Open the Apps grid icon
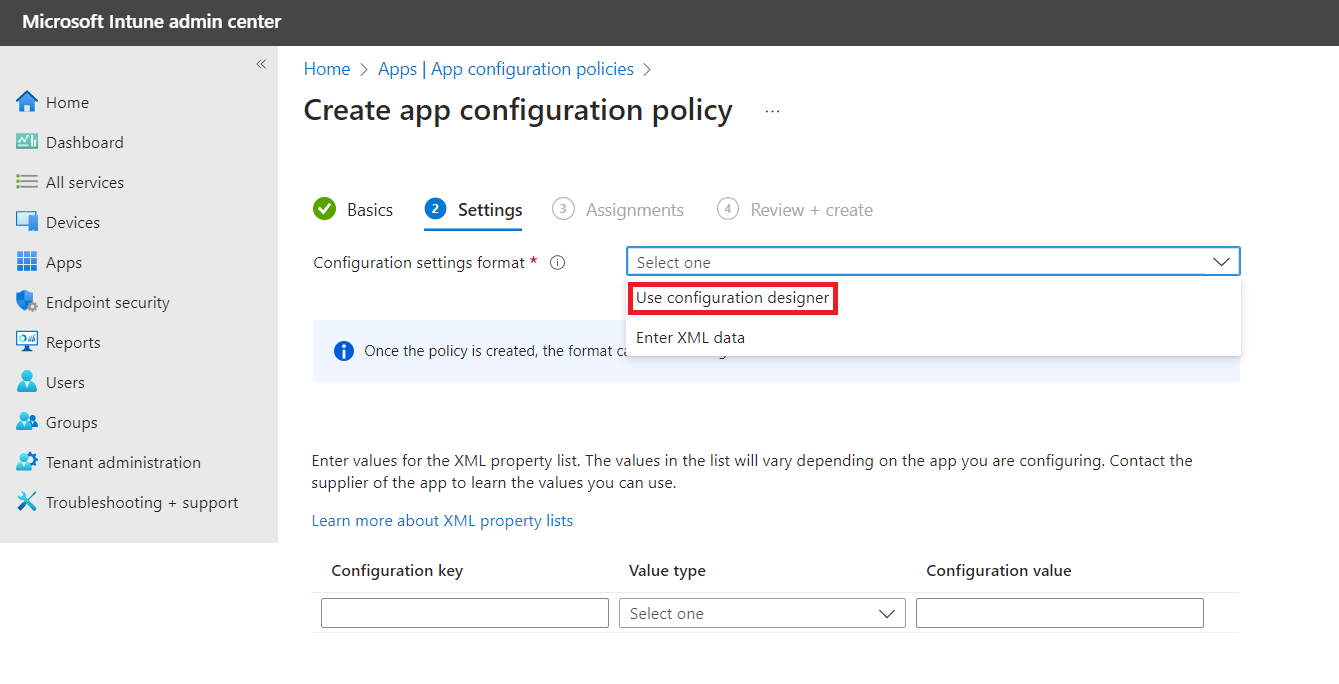The image size is (1339, 684). (27, 262)
